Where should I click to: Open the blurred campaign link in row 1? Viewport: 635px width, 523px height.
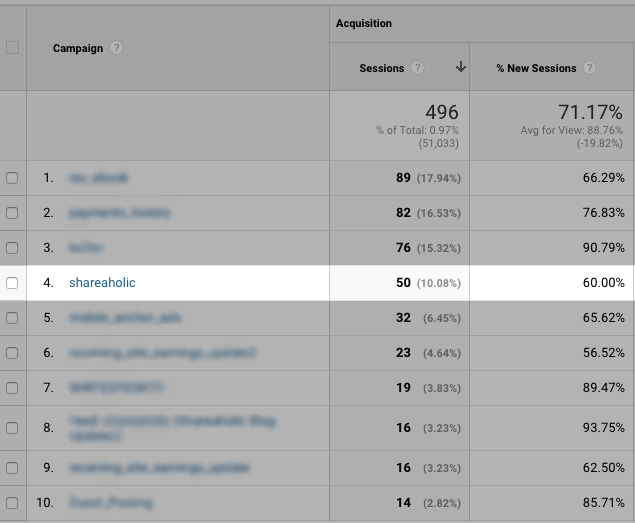[99, 178]
